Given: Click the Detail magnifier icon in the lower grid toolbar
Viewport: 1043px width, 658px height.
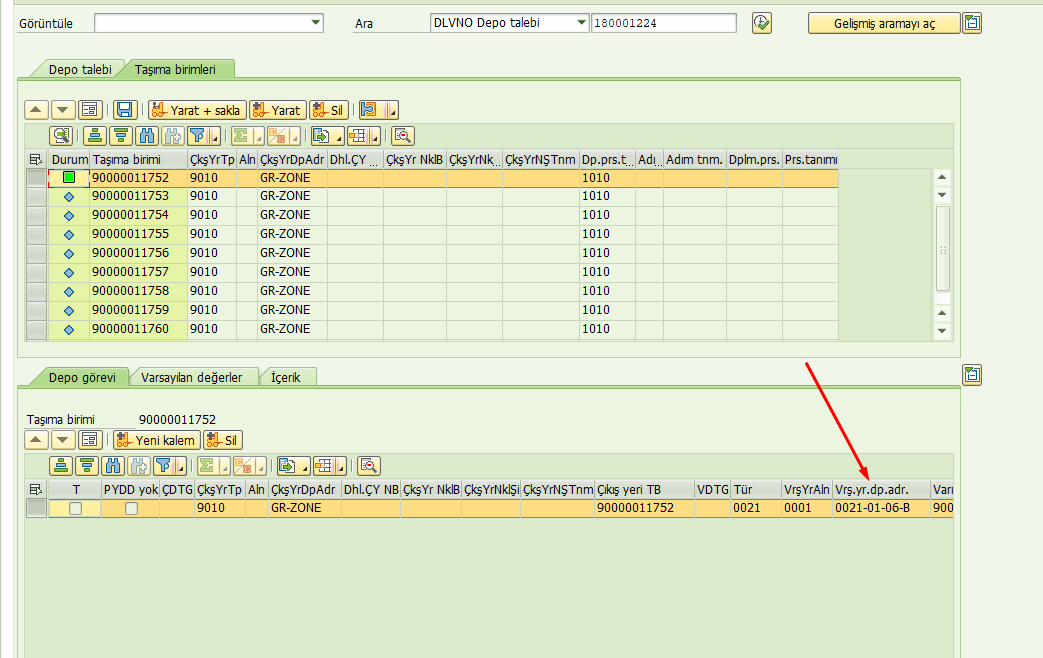Looking at the screenshot, I should pos(369,465).
